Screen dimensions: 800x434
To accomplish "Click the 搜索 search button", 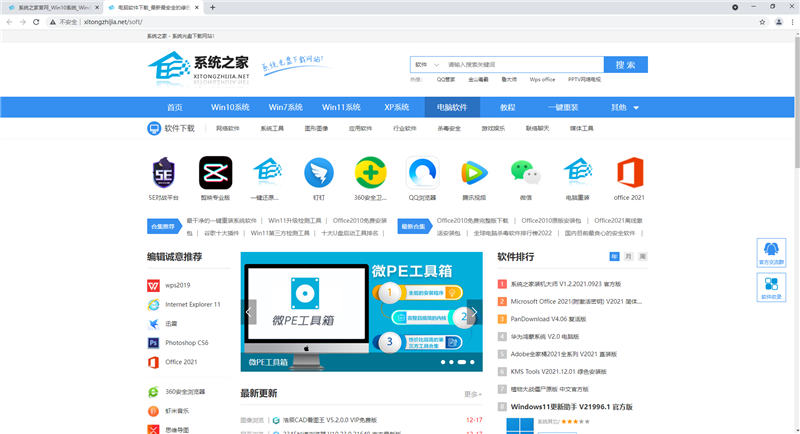I will click(626, 65).
